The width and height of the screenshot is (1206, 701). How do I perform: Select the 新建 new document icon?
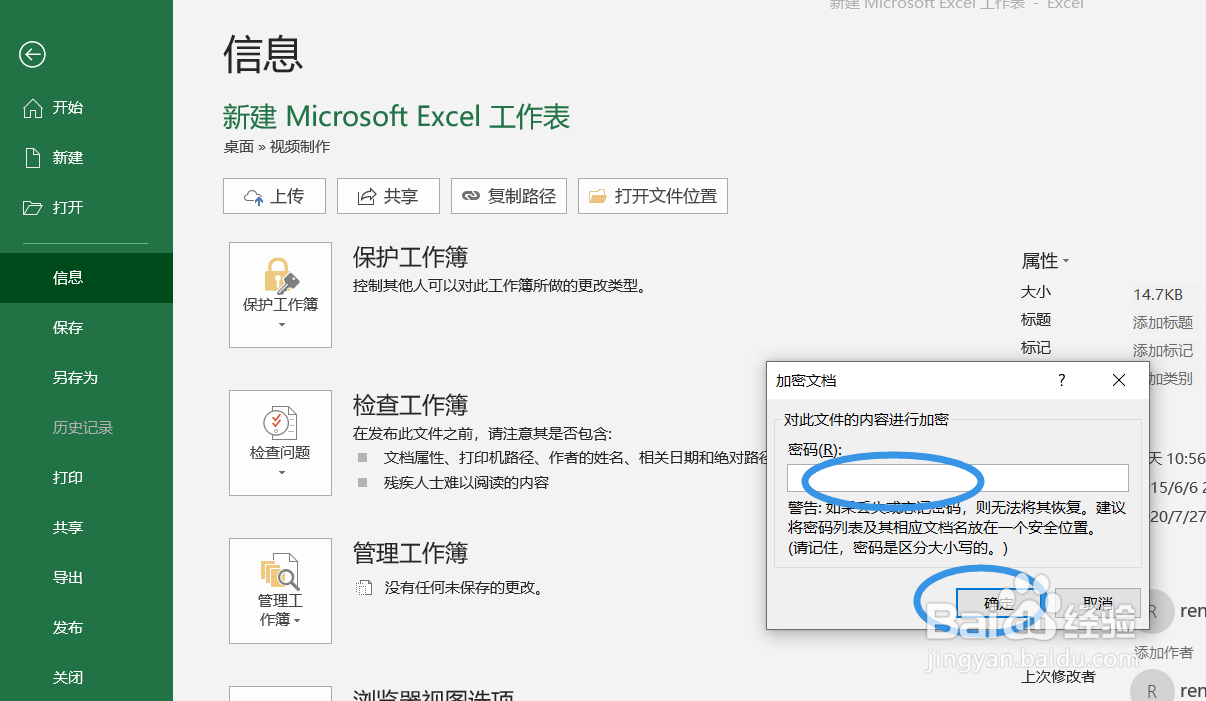pos(33,157)
